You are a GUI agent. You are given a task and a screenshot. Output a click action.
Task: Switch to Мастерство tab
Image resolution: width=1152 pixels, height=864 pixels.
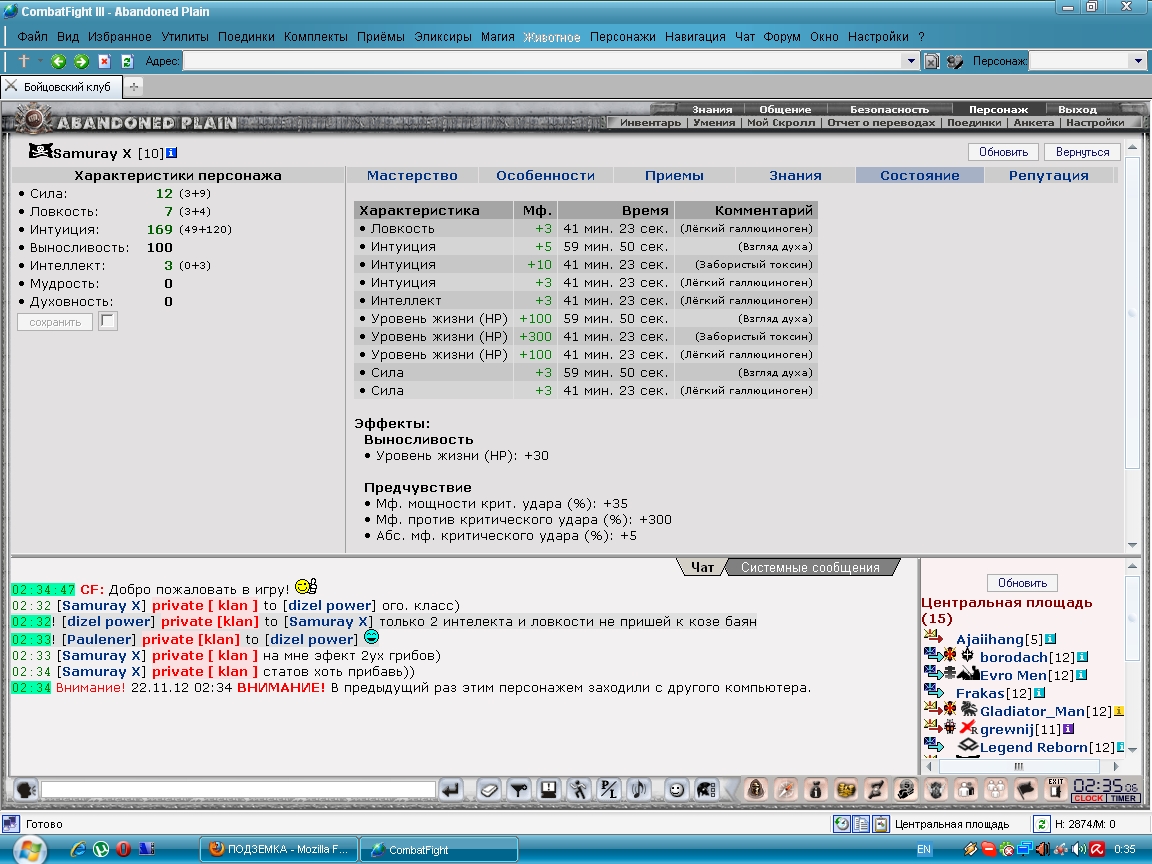coord(412,176)
